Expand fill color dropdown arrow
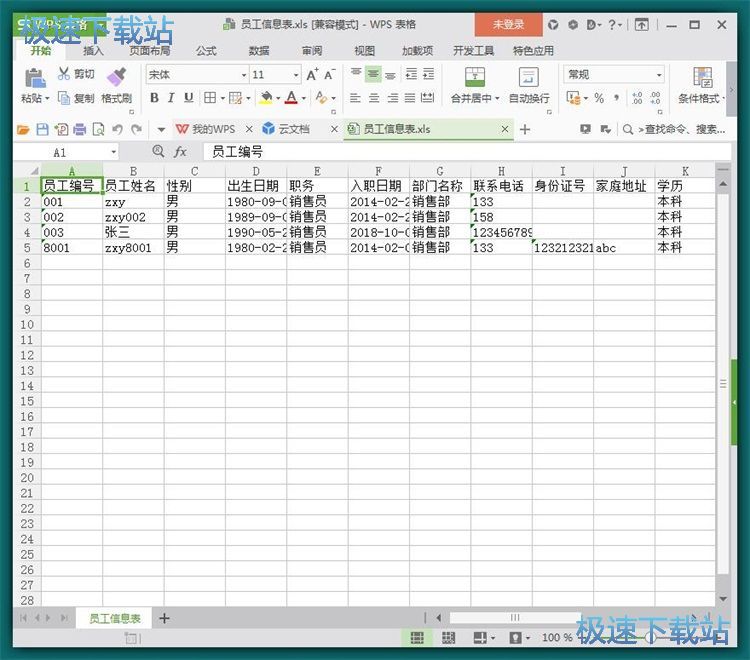 278,99
